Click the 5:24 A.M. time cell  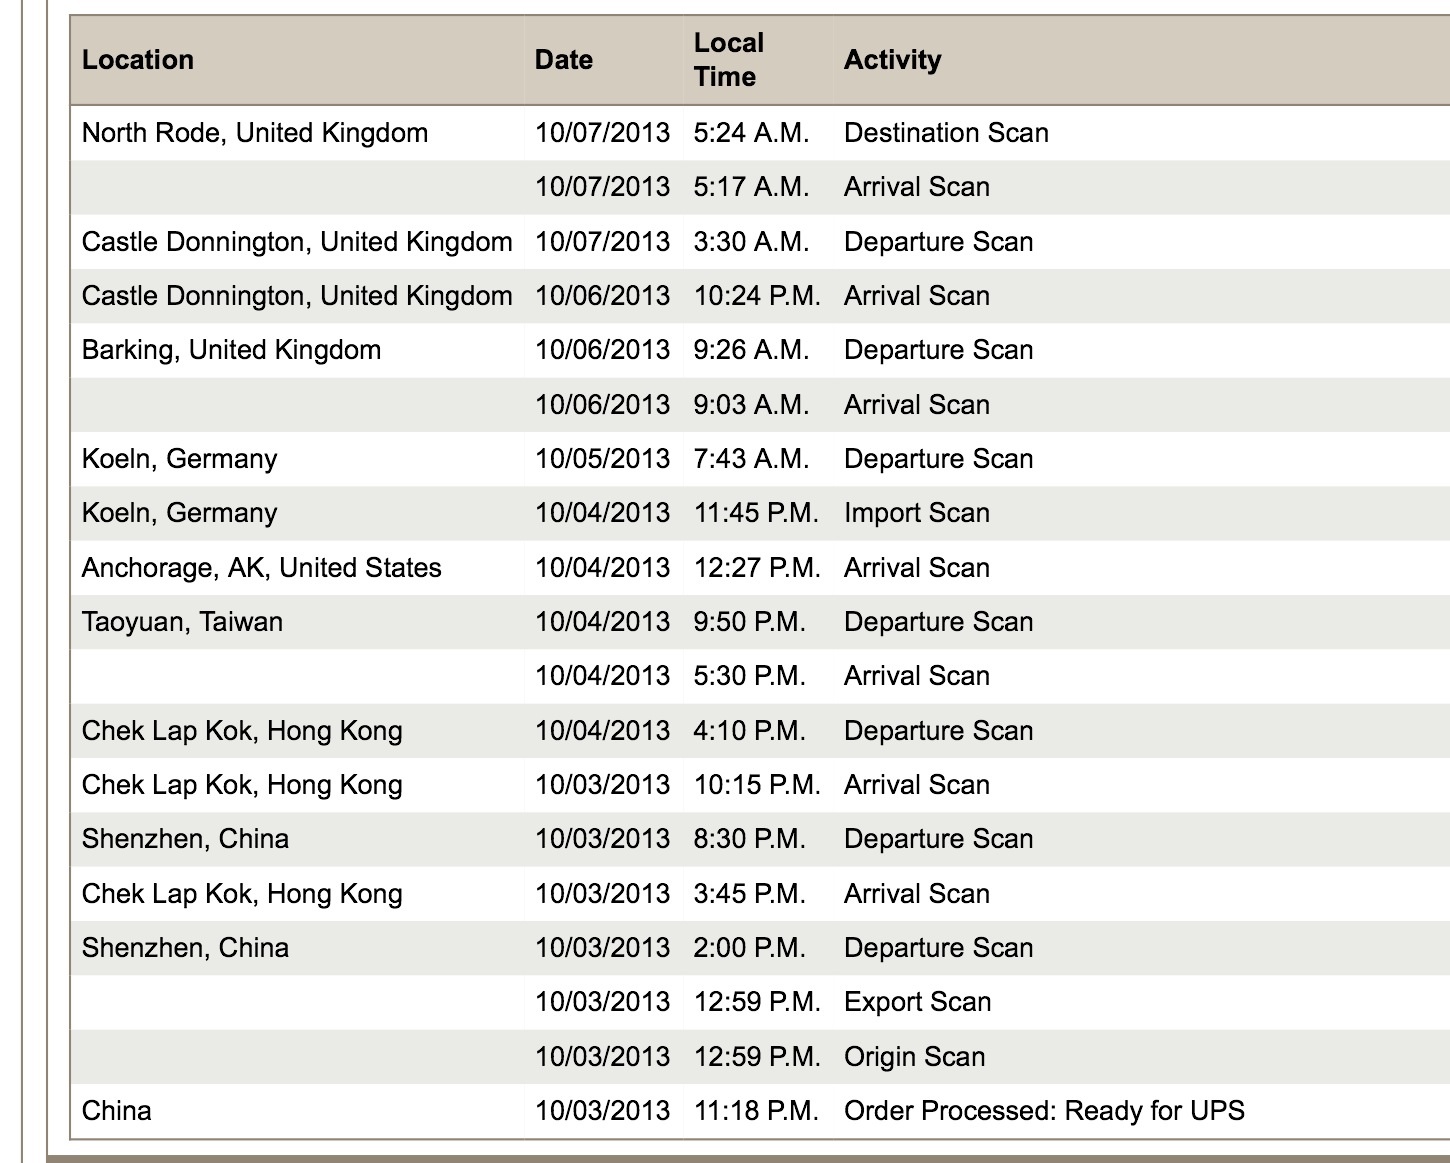coord(751,133)
